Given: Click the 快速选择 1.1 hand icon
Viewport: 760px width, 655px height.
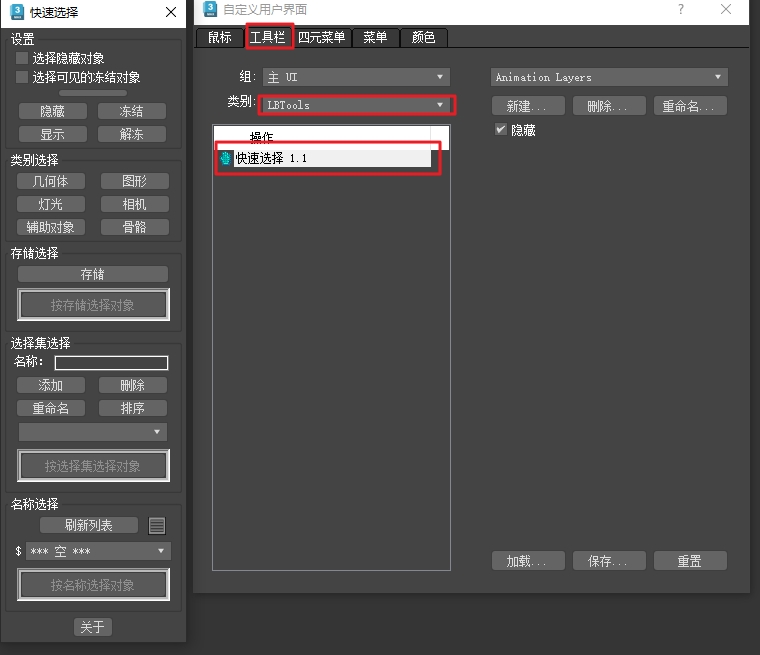Looking at the screenshot, I should point(225,158).
